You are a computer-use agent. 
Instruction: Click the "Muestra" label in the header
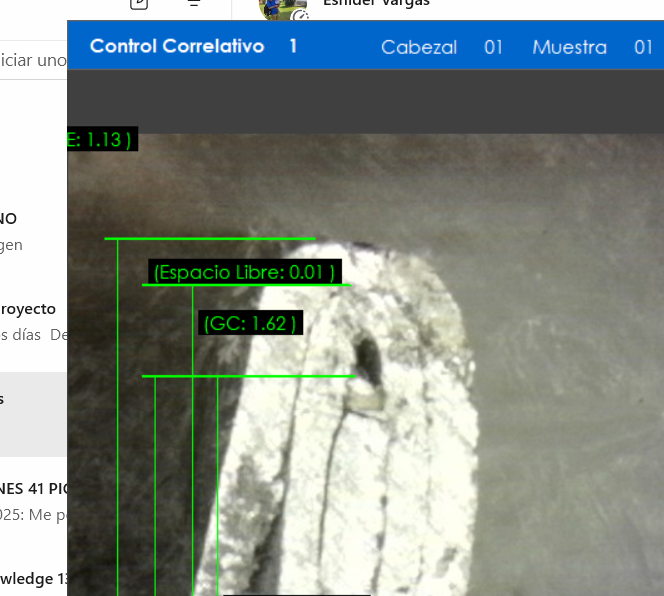pos(569,47)
